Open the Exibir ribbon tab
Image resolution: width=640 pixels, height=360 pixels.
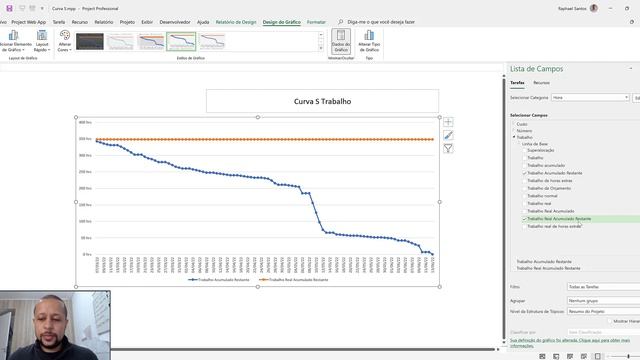(147, 22)
